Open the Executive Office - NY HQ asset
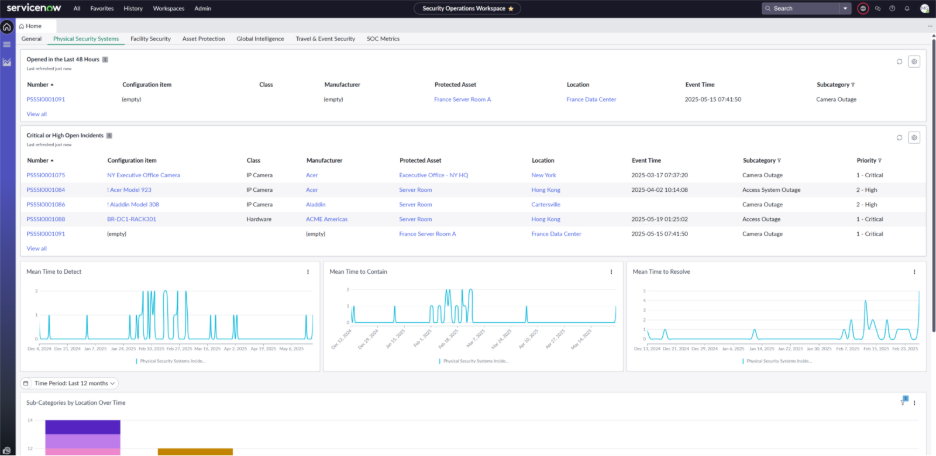The image size is (936, 456). (434, 175)
